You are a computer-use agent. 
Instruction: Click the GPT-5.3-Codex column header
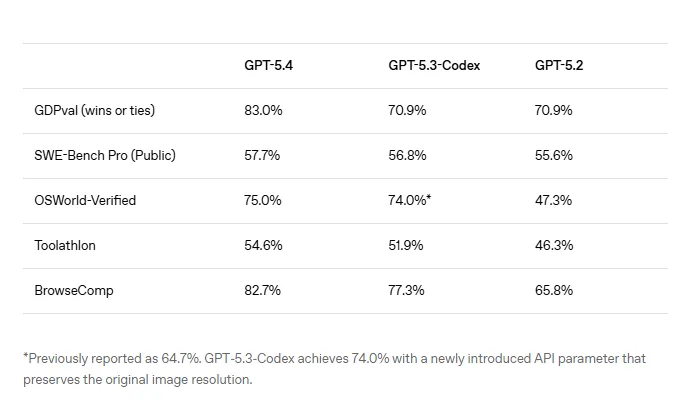(x=434, y=66)
